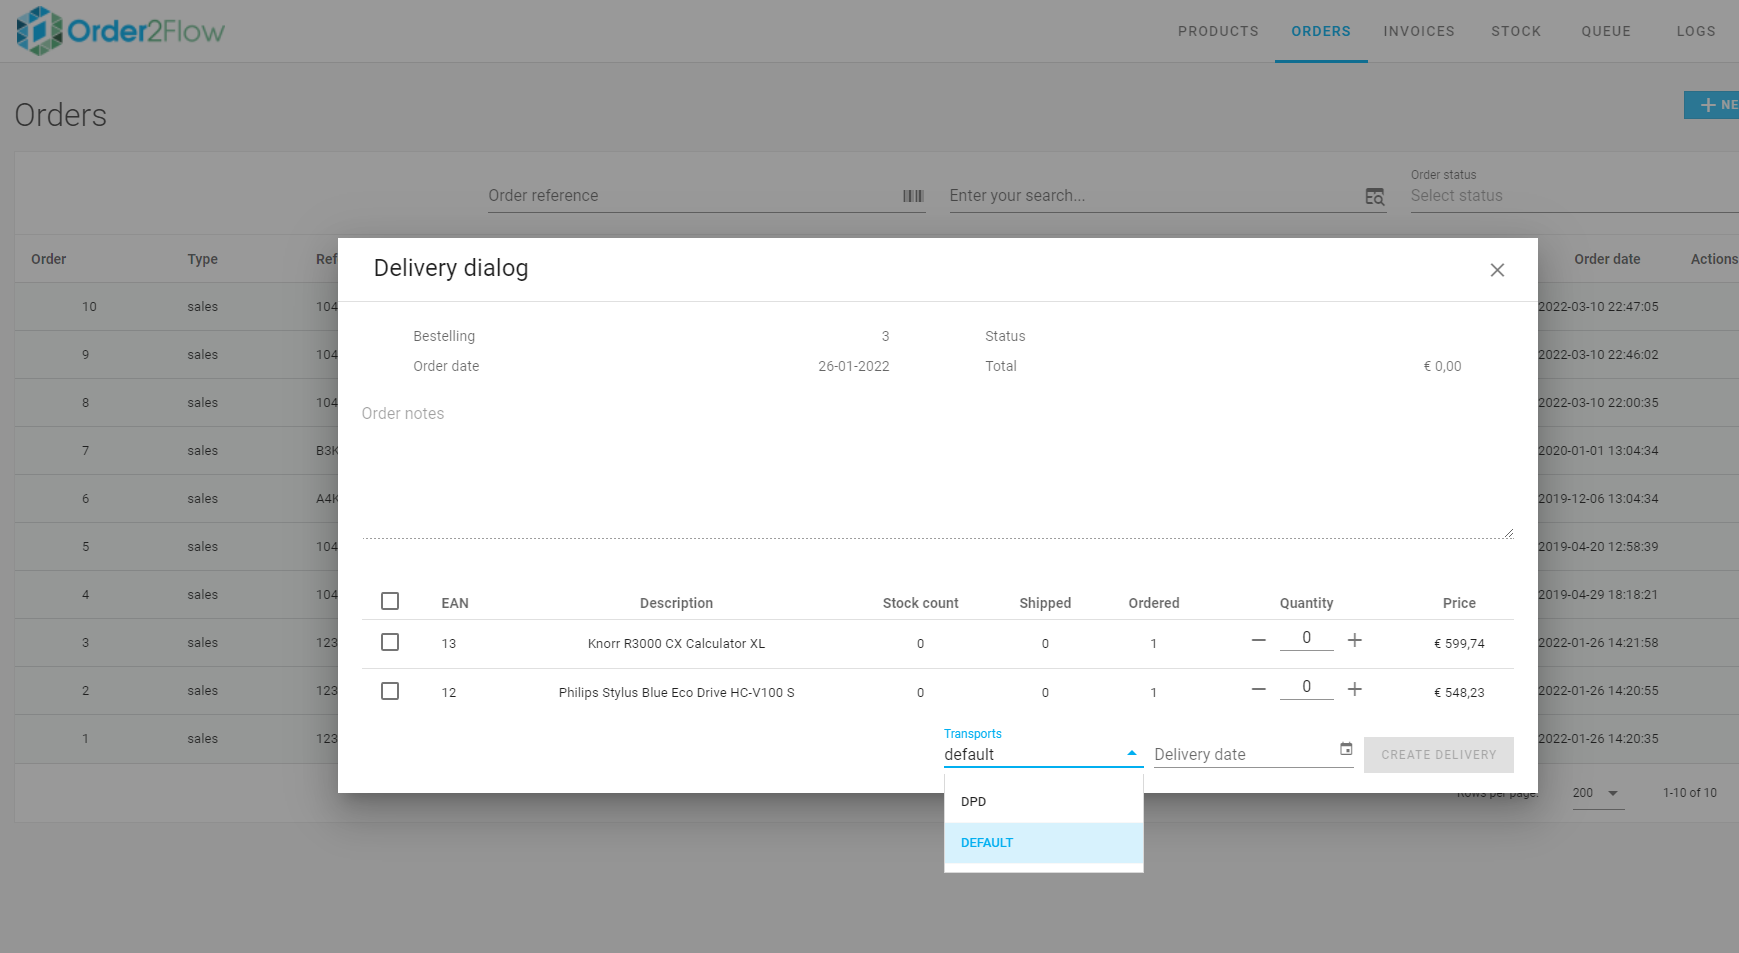The width and height of the screenshot is (1739, 953).
Task: Decrease quantity for Knorr R3000 CX Calculator
Action: 1259,640
